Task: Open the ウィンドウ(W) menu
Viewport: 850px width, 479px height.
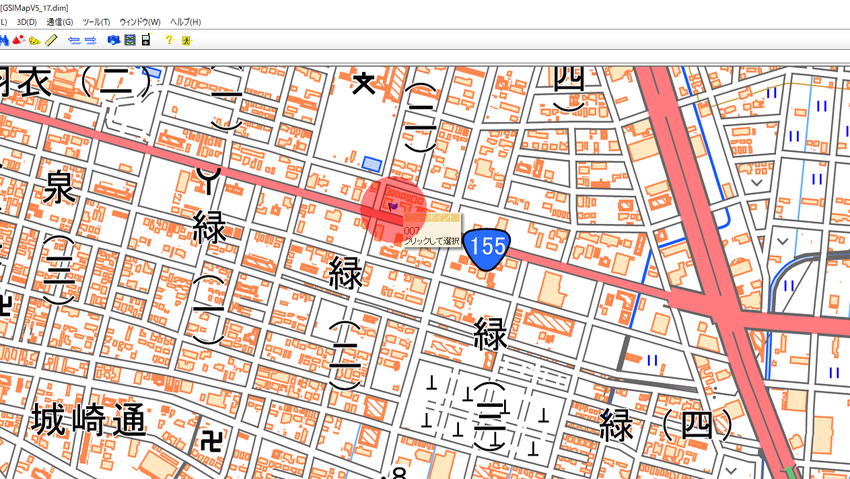Action: [x=140, y=22]
